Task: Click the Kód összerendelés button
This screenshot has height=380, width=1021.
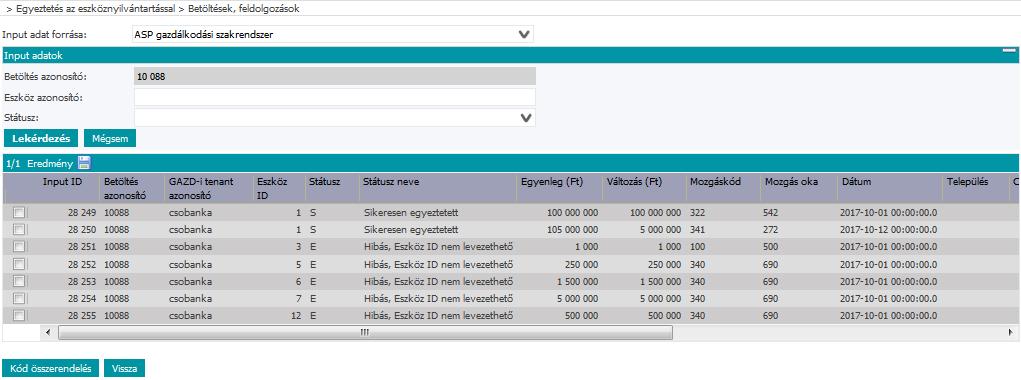Action: tap(50, 368)
